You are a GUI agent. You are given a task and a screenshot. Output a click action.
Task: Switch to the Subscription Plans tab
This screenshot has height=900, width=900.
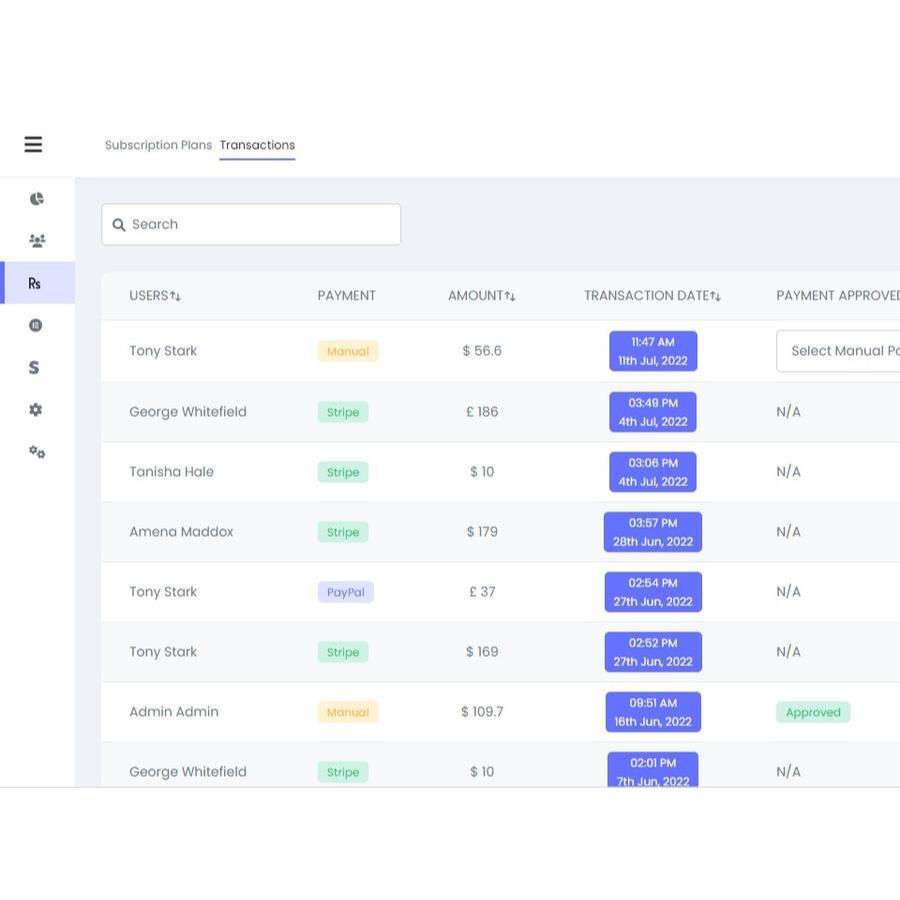point(158,145)
